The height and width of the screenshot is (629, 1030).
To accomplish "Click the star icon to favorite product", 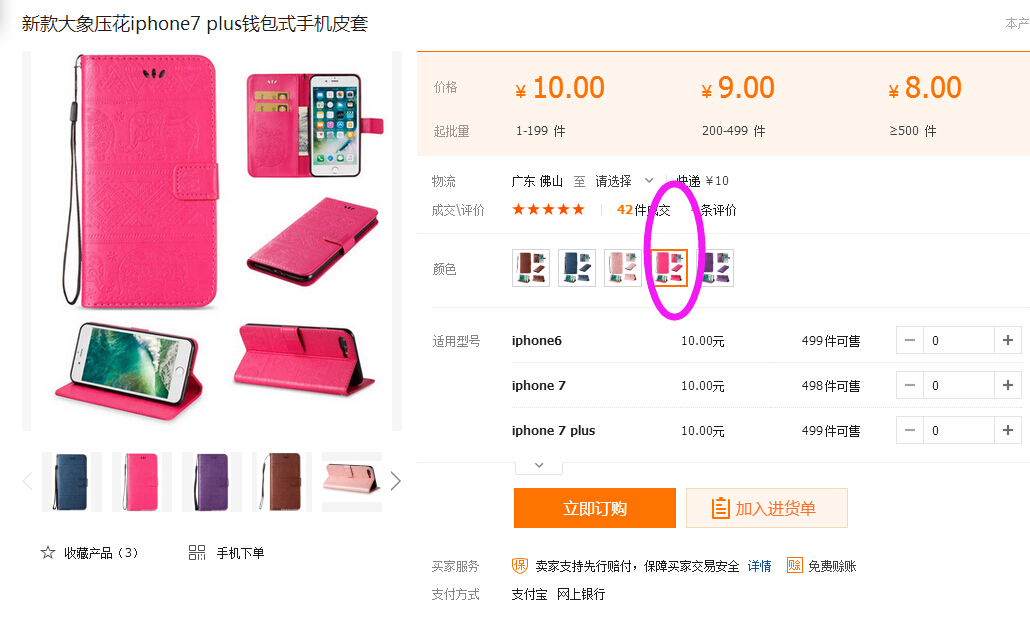I will tap(48, 553).
